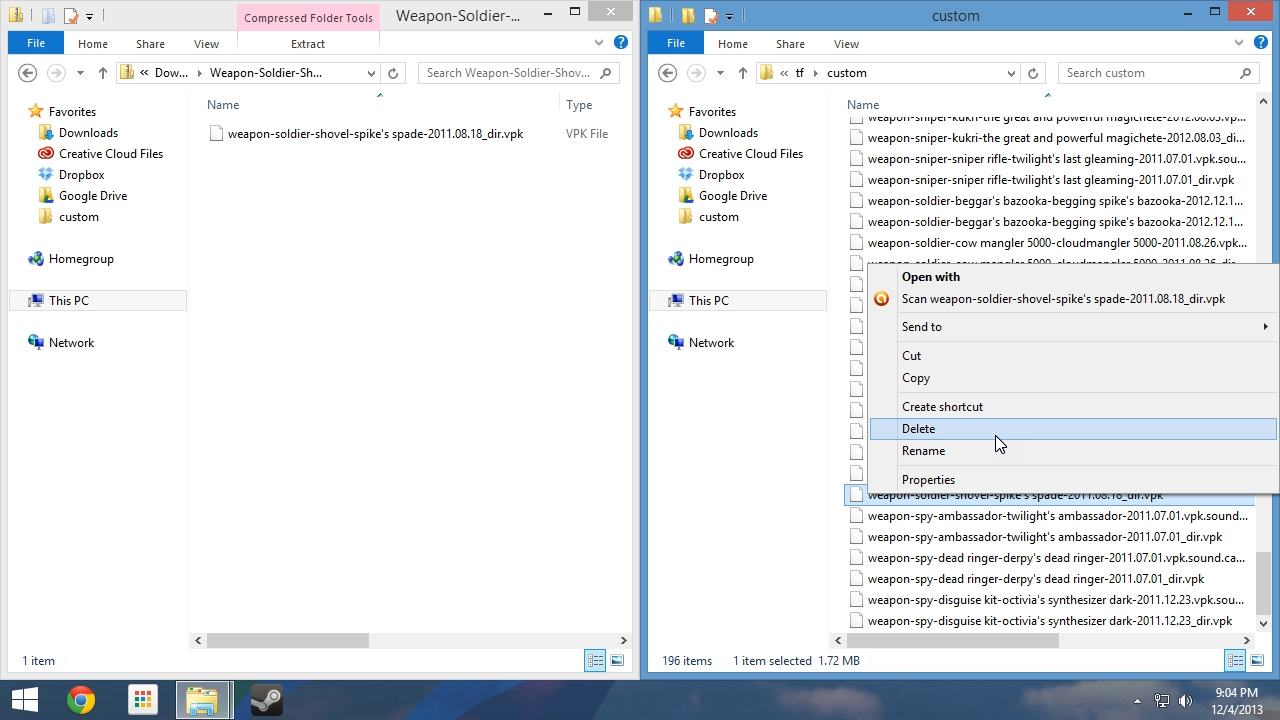The height and width of the screenshot is (720, 1280).
Task: Choose Create shortcut in context menu
Action: tap(1073, 407)
